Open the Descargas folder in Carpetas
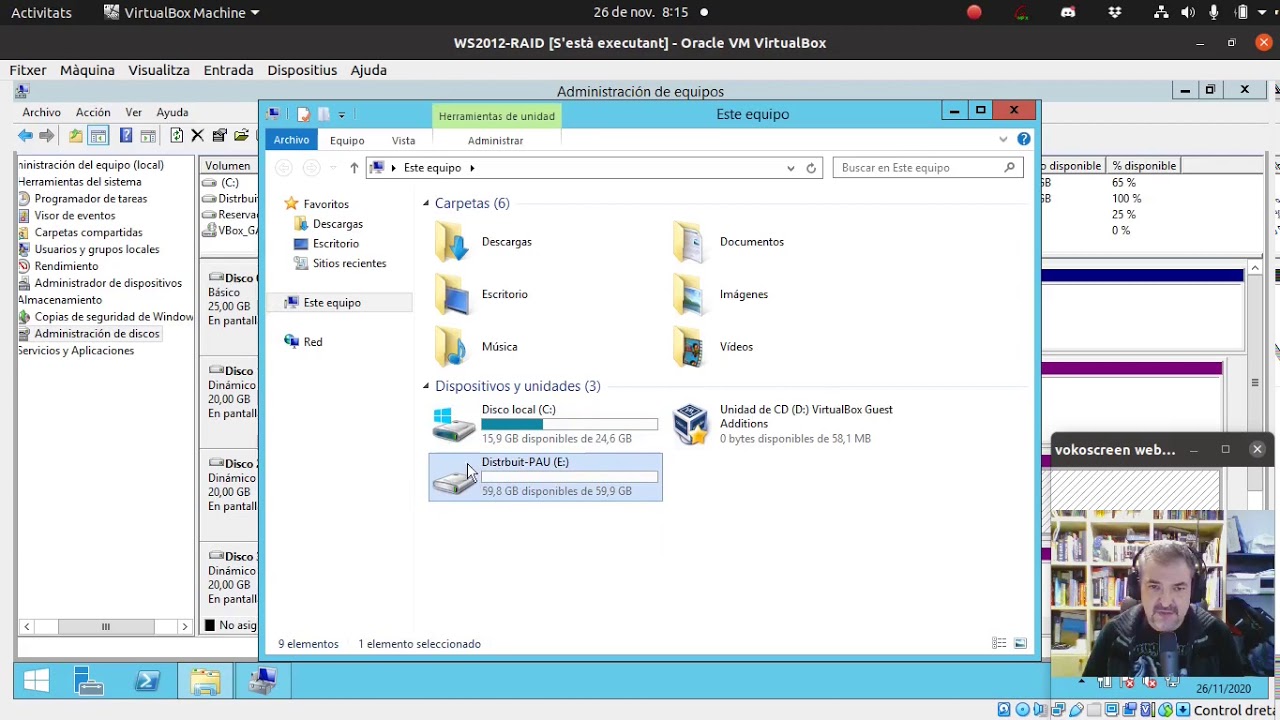This screenshot has width=1280, height=720. (484, 242)
